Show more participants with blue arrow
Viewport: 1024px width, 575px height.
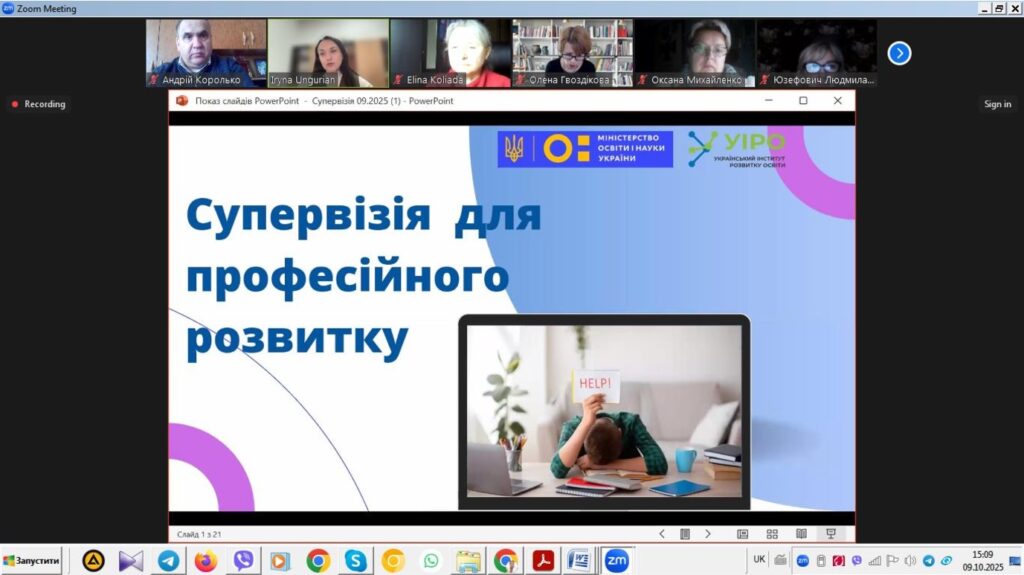899,53
